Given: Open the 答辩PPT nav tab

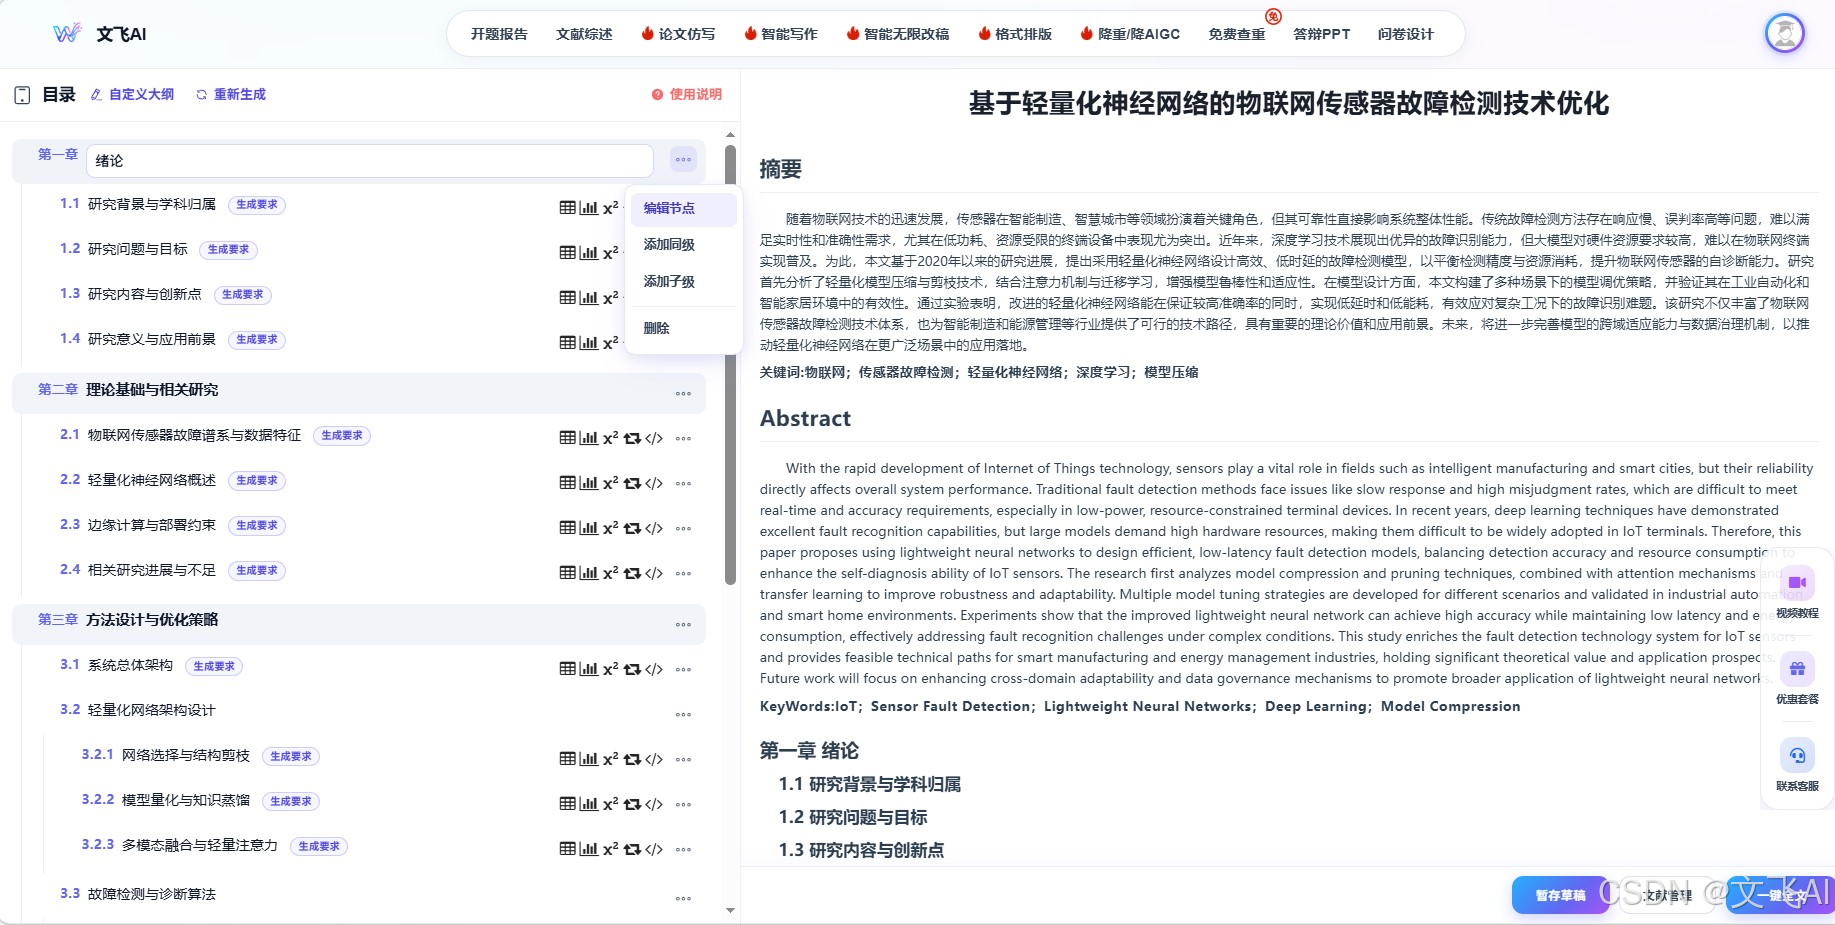Looking at the screenshot, I should point(1322,34).
